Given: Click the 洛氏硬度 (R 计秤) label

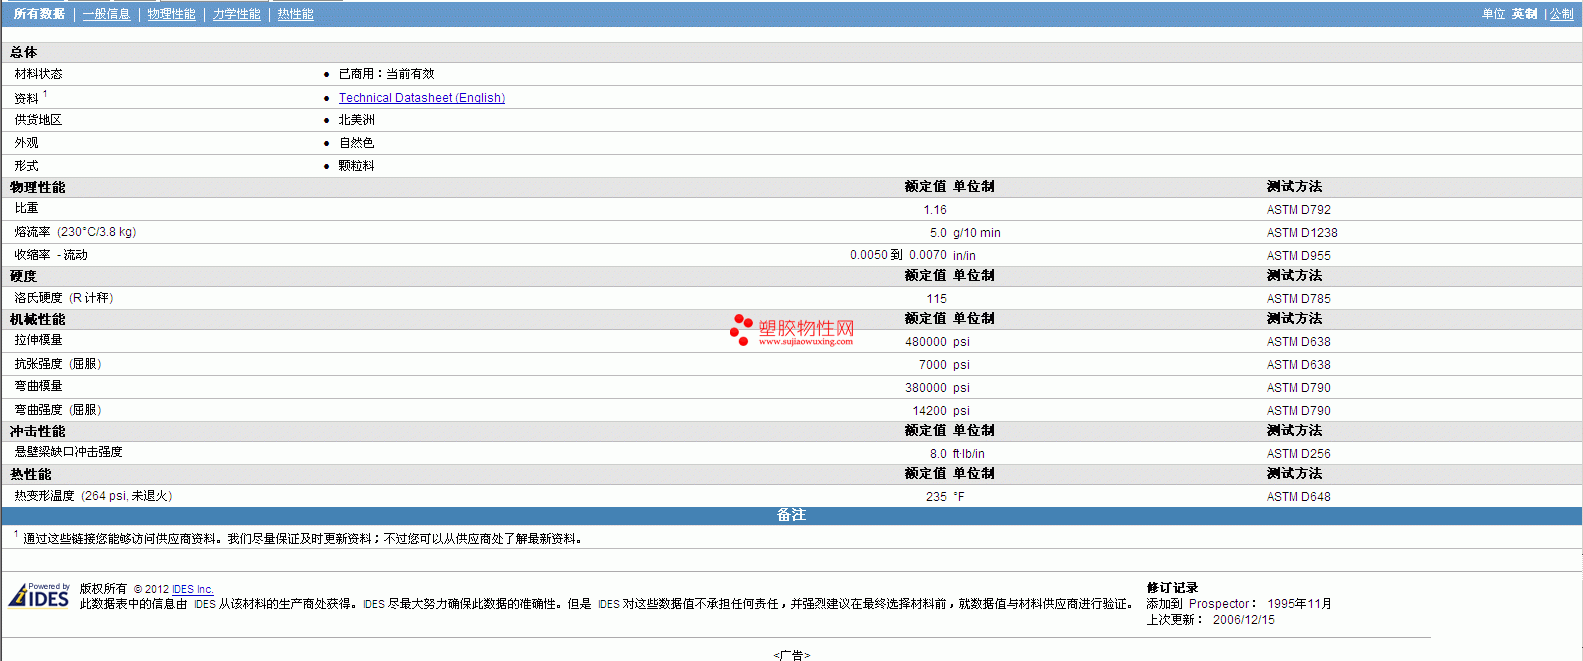Looking at the screenshot, I should (x=64, y=298).
